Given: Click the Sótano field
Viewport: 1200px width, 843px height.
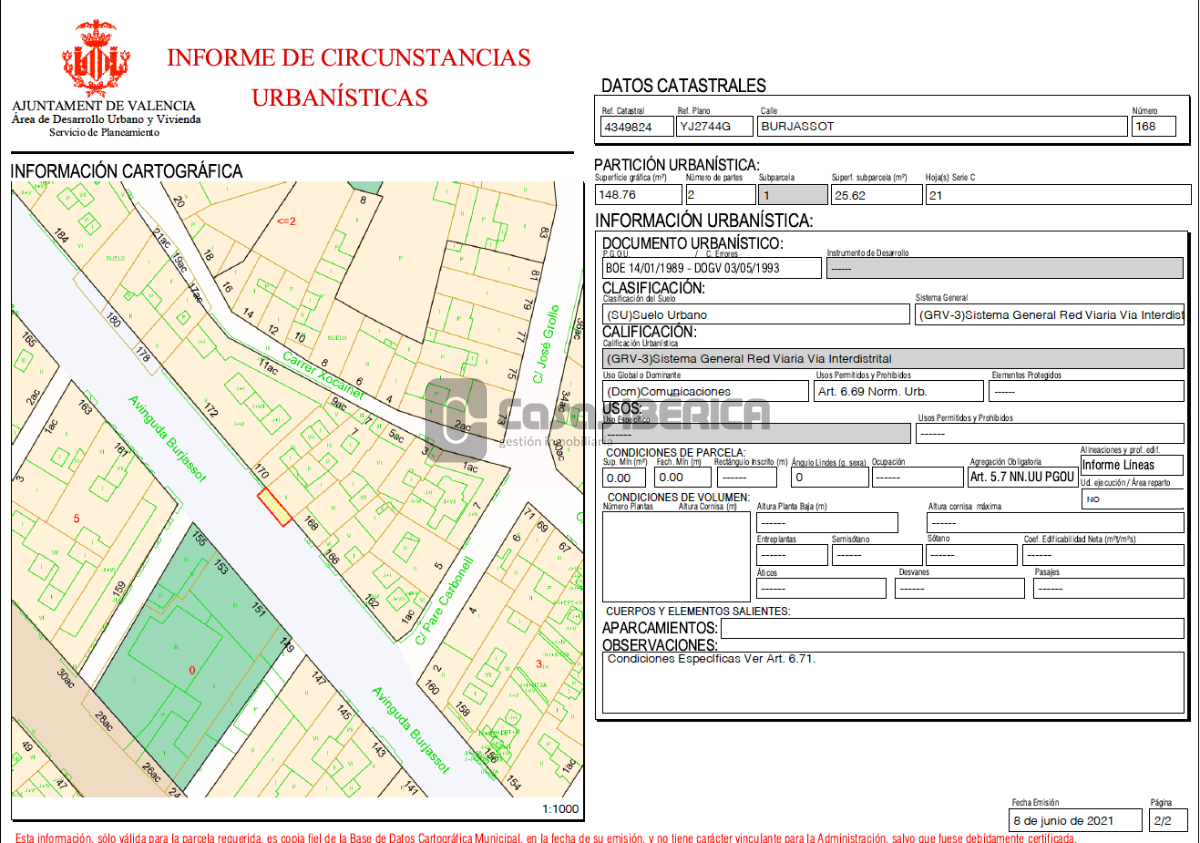Looking at the screenshot, I should point(972,555).
